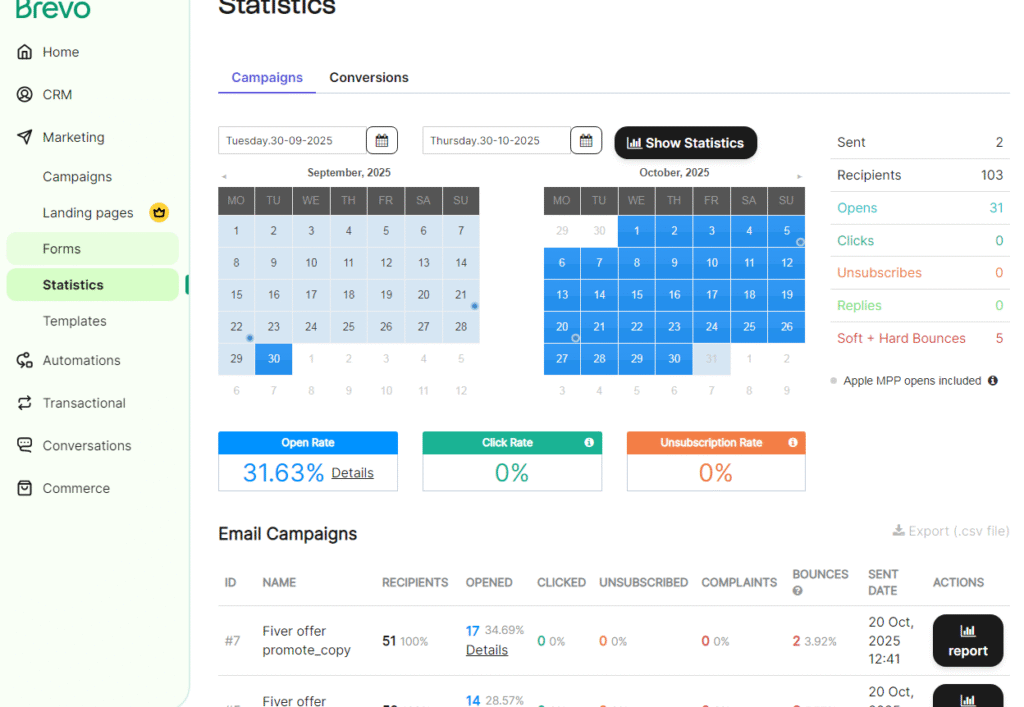Viewport: 1024px width, 707px height.
Task: Open Templates in the Marketing submenu
Action: pos(74,321)
